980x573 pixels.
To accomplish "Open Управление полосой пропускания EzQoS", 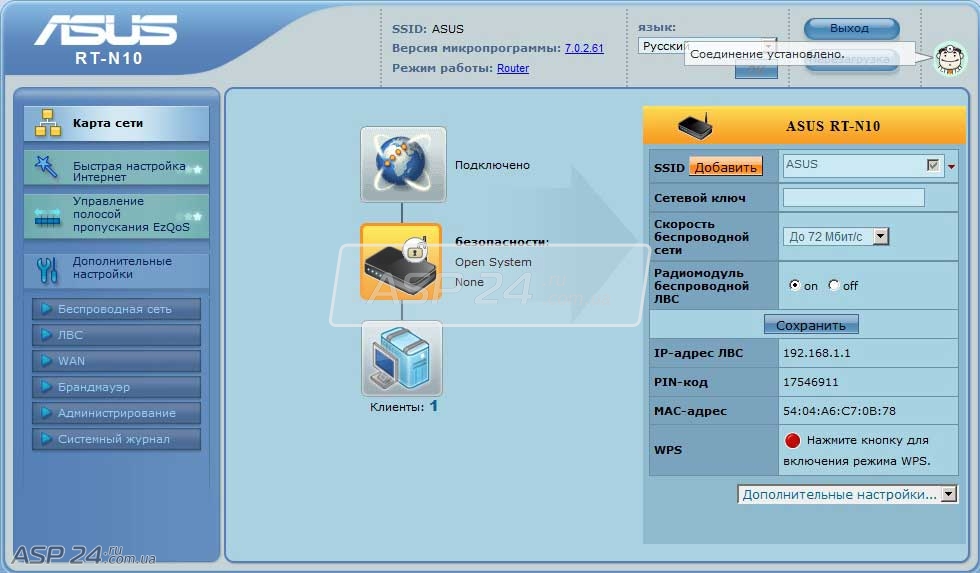I will (116, 216).
